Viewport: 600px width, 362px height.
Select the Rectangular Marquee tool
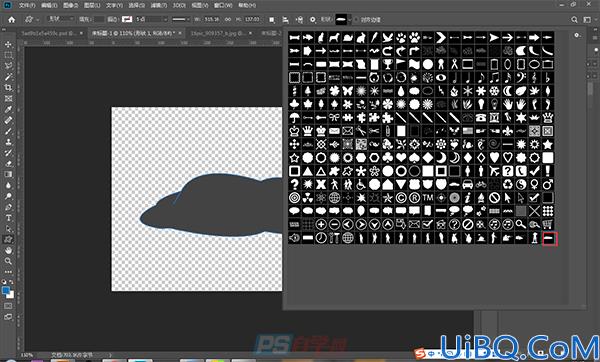[8, 55]
